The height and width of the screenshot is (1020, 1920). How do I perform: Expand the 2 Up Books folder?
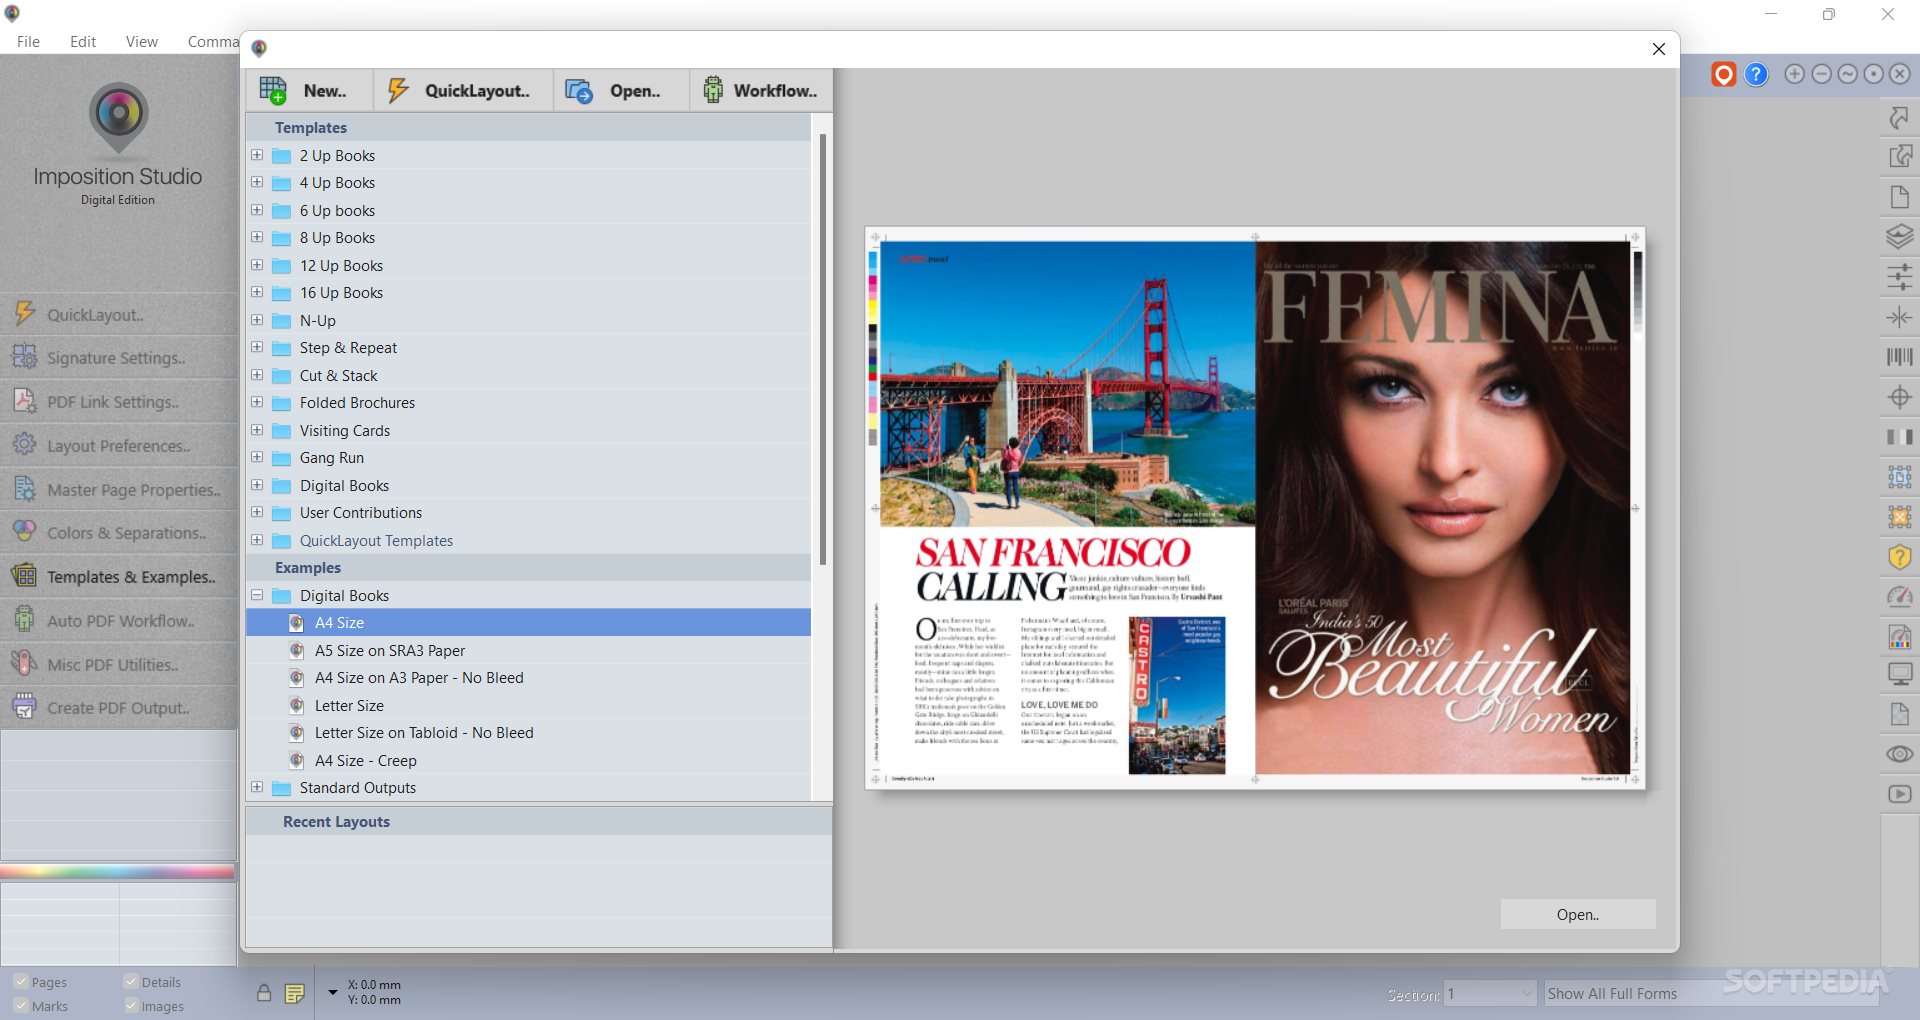[x=257, y=155]
